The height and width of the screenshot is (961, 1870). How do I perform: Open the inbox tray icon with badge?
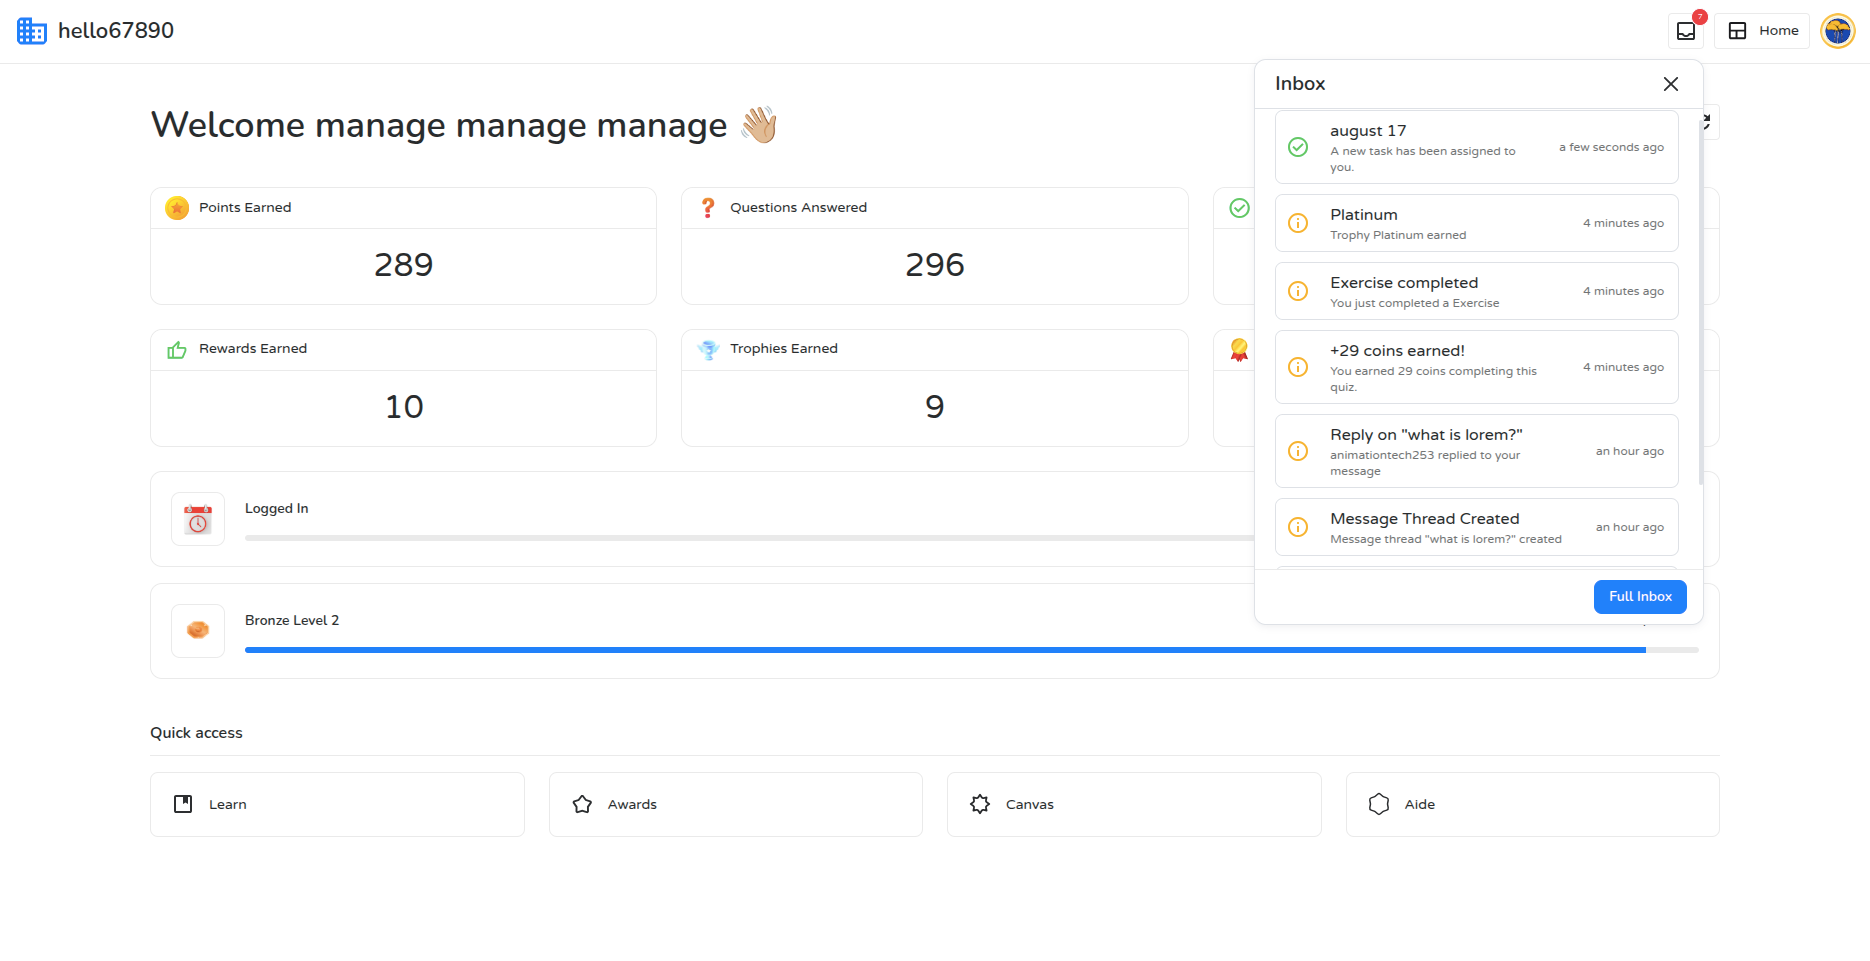pos(1686,31)
